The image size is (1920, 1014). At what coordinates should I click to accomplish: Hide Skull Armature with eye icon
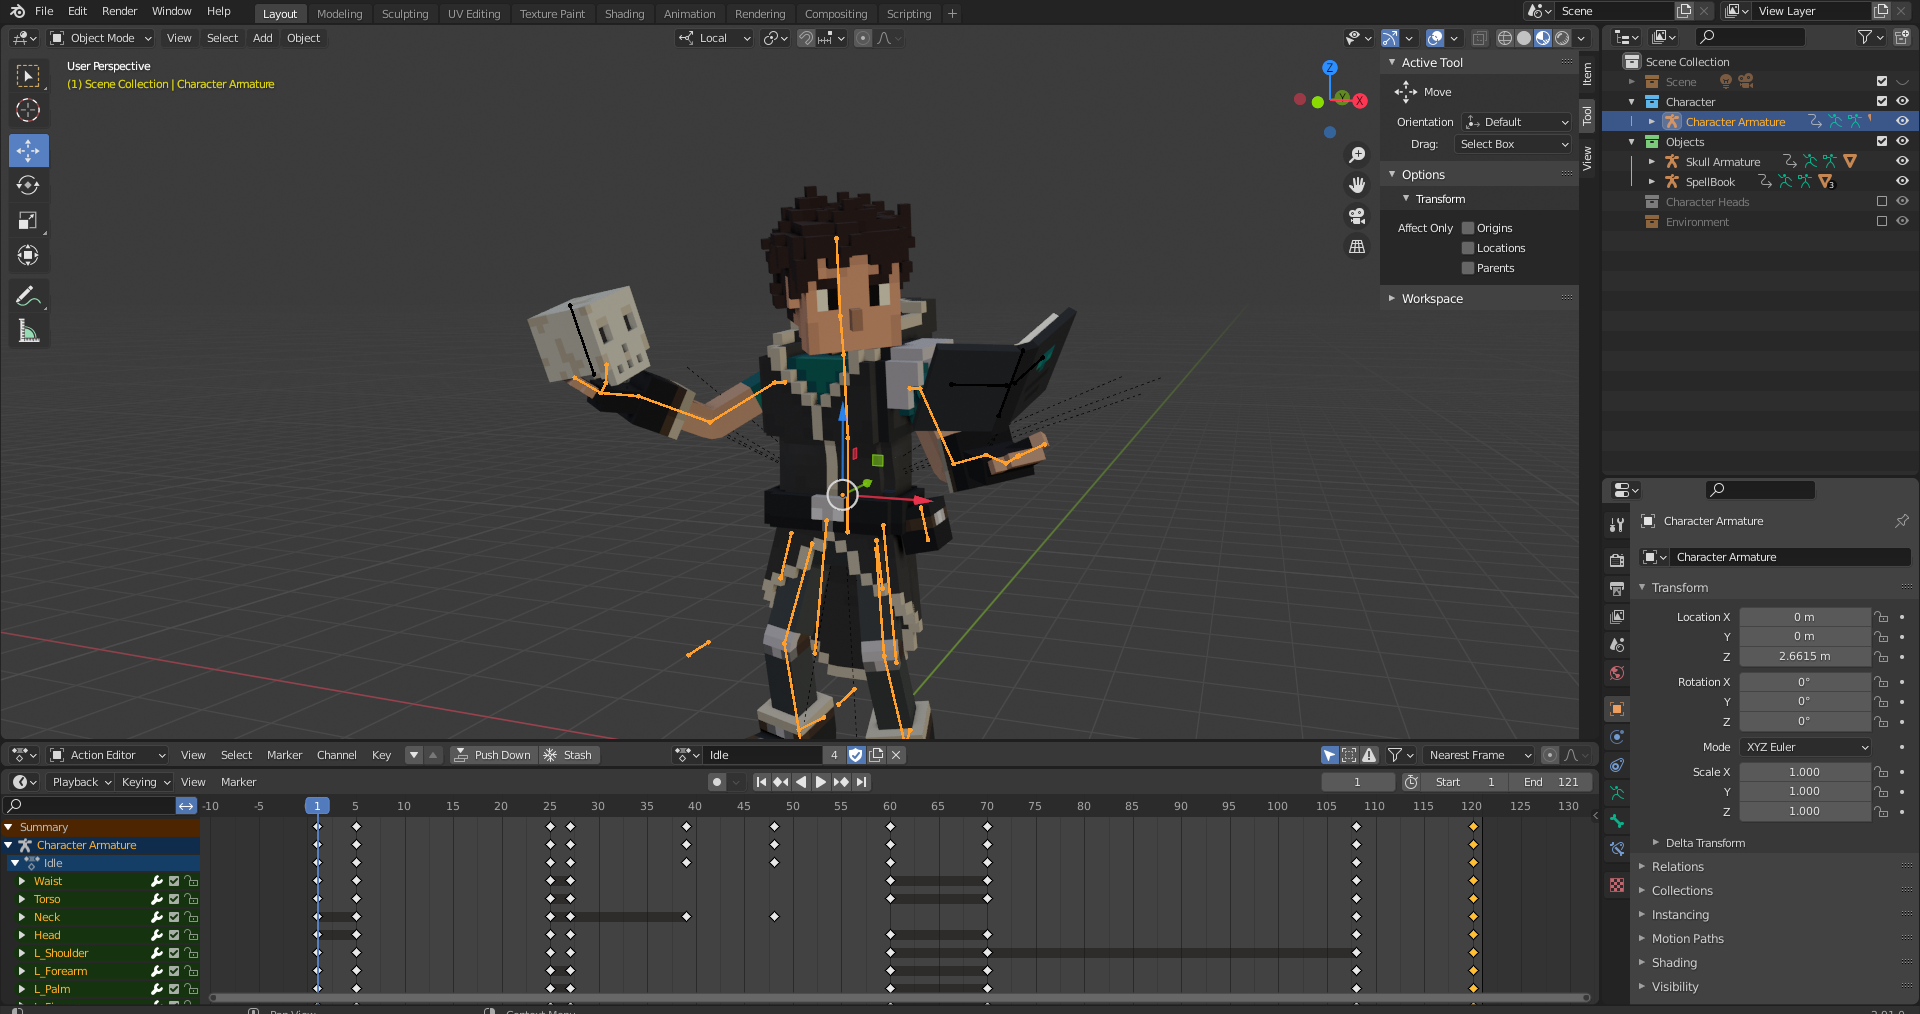(1902, 161)
